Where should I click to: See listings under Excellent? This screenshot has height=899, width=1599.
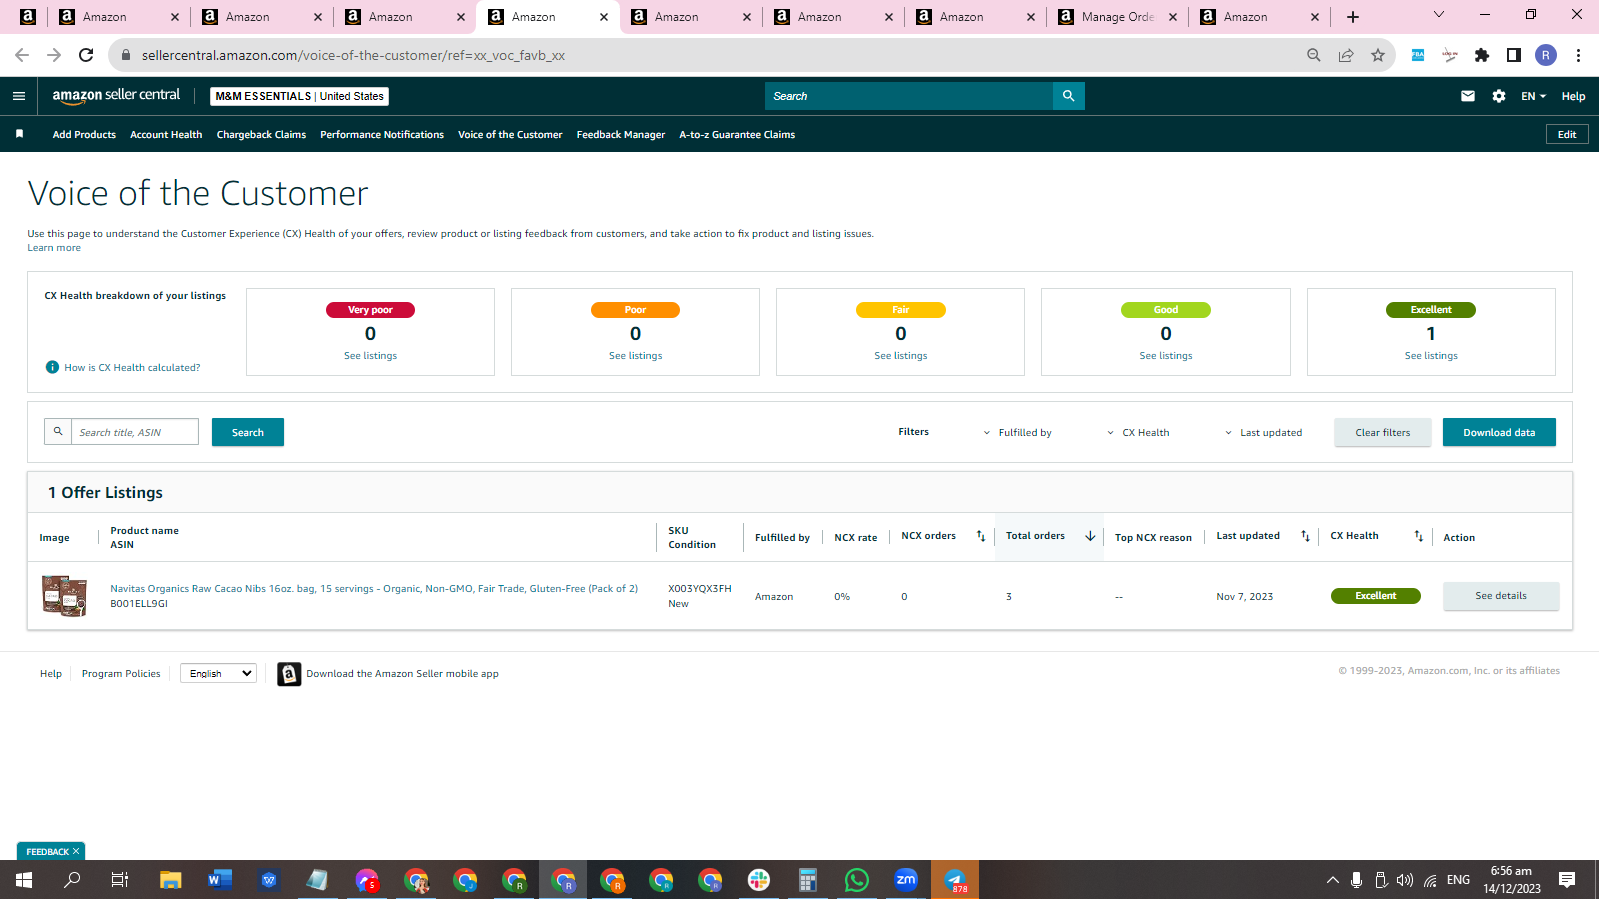point(1431,356)
